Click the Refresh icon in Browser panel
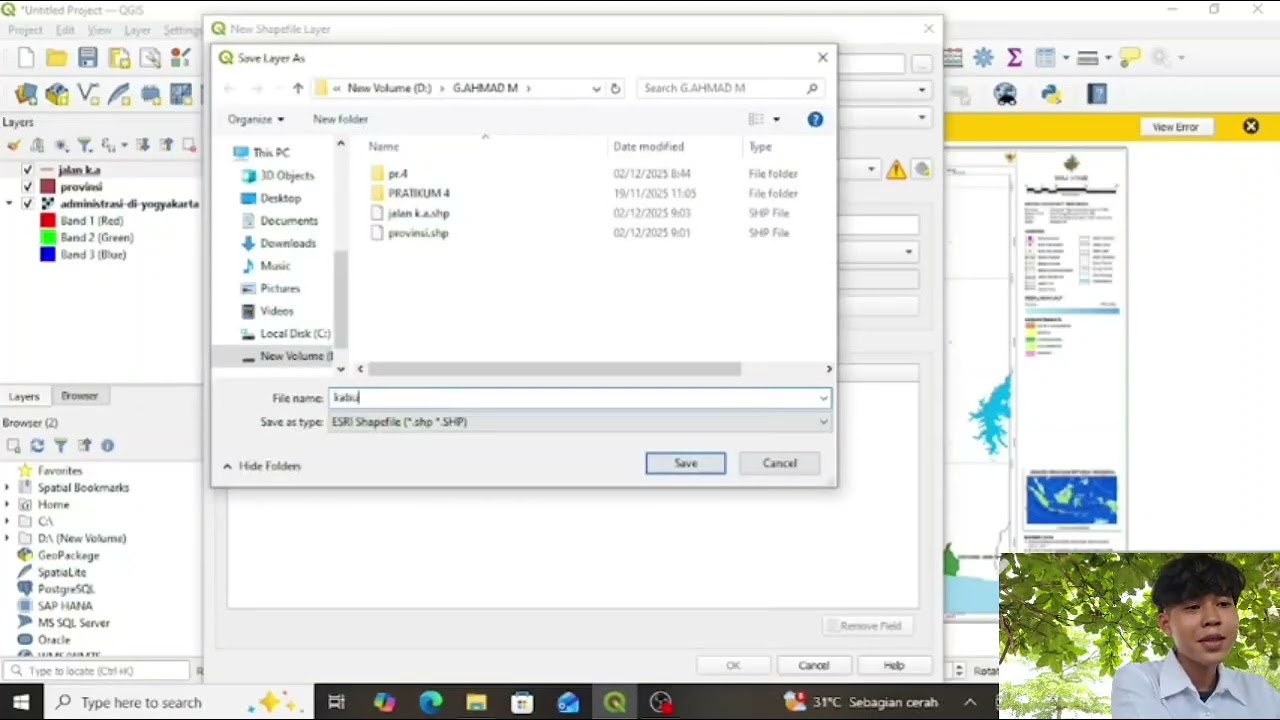Image resolution: width=1280 pixels, height=720 pixels. (37, 445)
